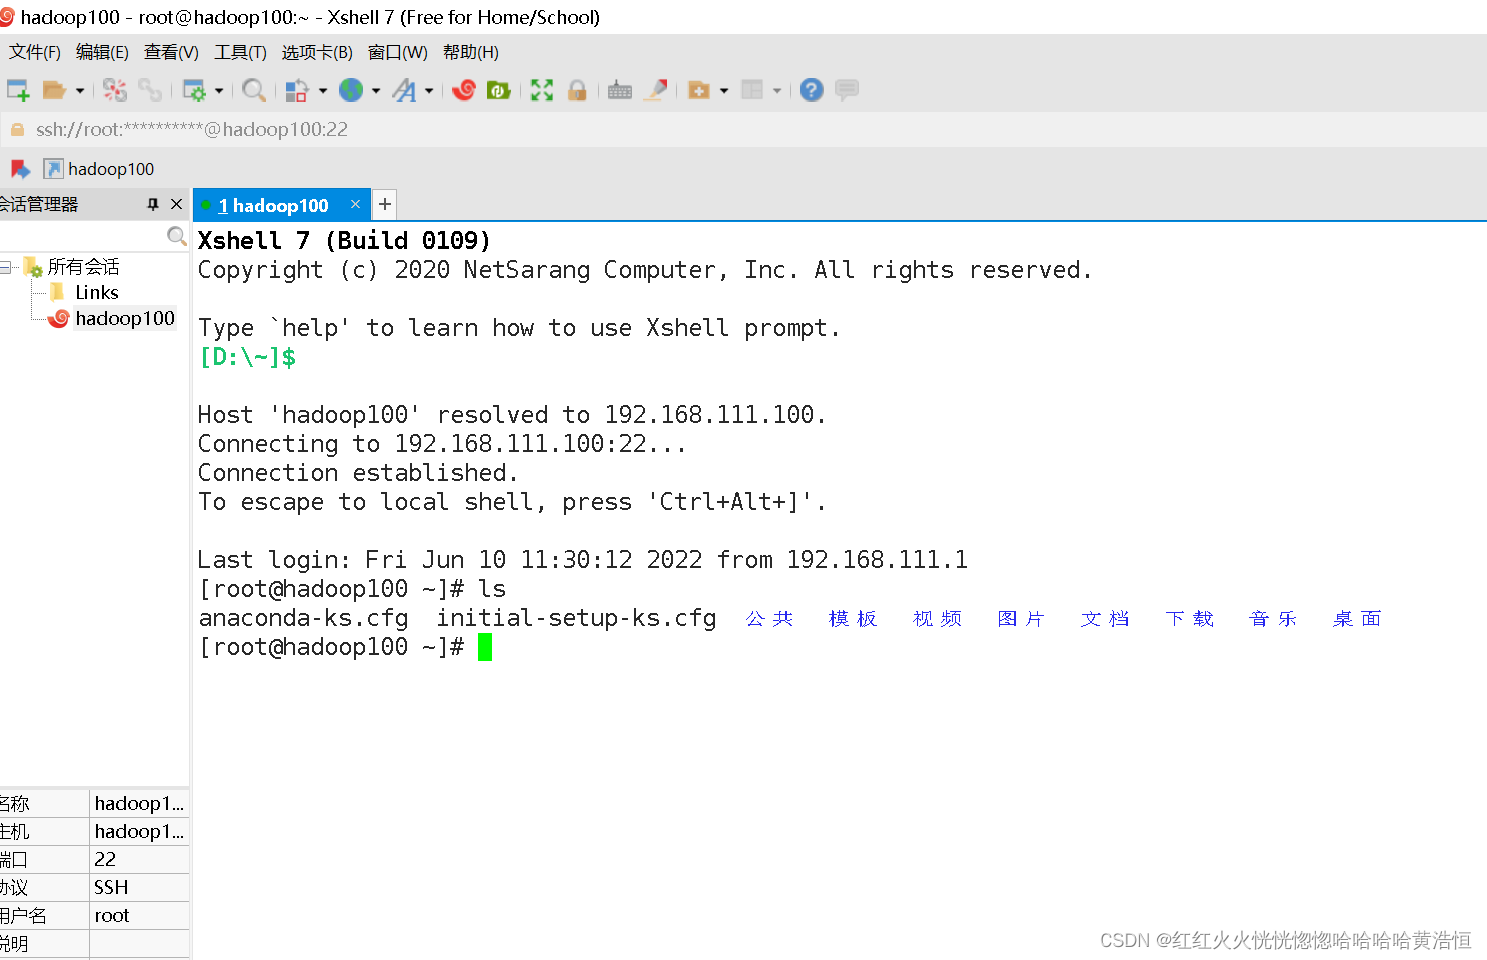This screenshot has height=960, width=1487.
Task: Click the layout arrangement toolbar icon
Action: coord(752,90)
